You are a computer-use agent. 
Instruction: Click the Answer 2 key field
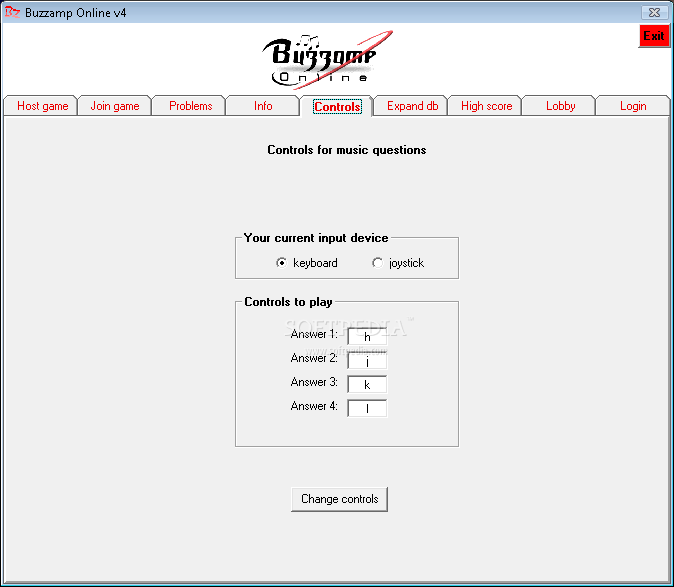pyautogui.click(x=367, y=361)
